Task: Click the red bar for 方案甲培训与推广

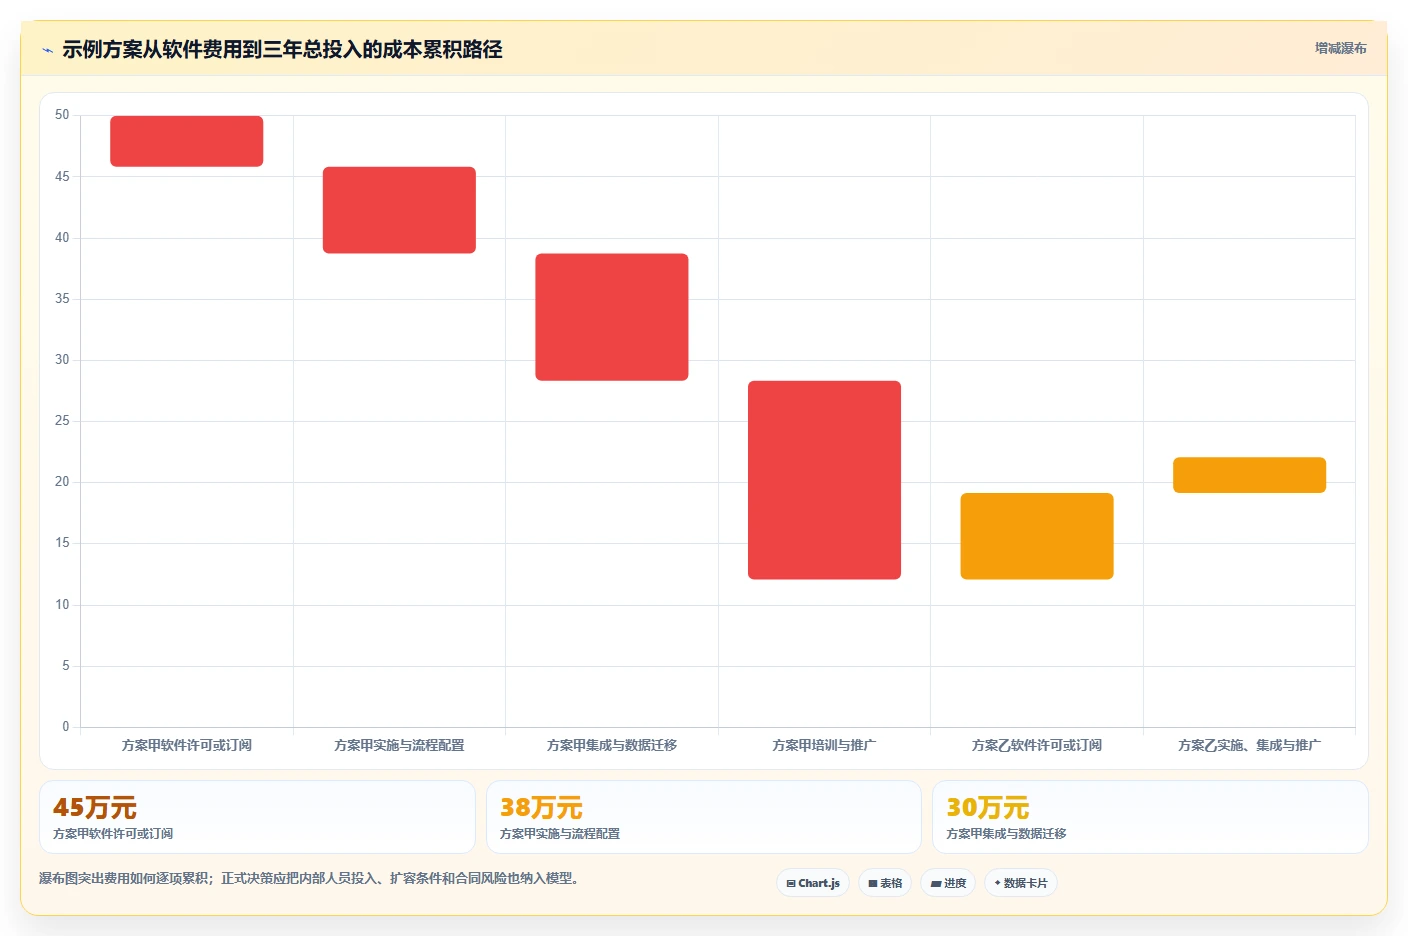Action: tap(824, 480)
